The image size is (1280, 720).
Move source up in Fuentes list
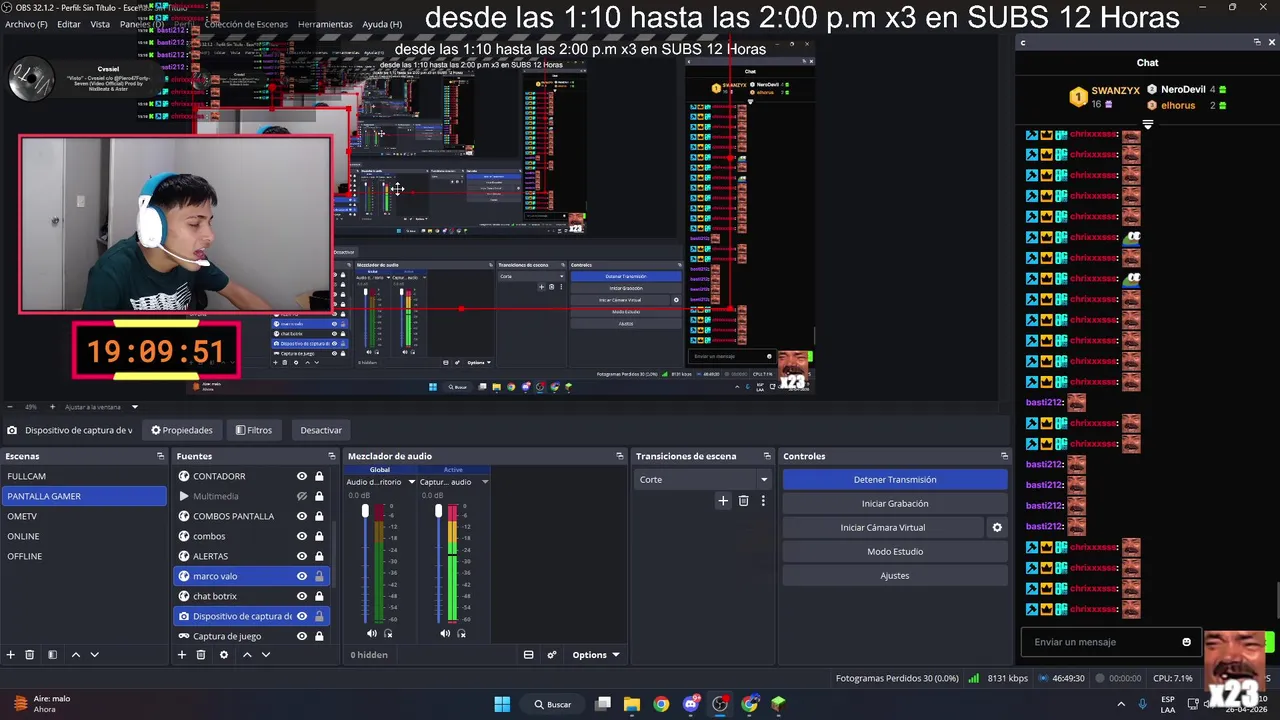[247, 655]
